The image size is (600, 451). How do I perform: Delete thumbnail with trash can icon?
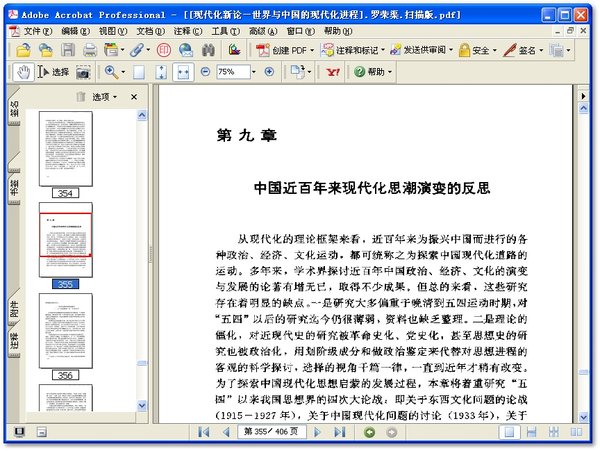click(x=81, y=97)
